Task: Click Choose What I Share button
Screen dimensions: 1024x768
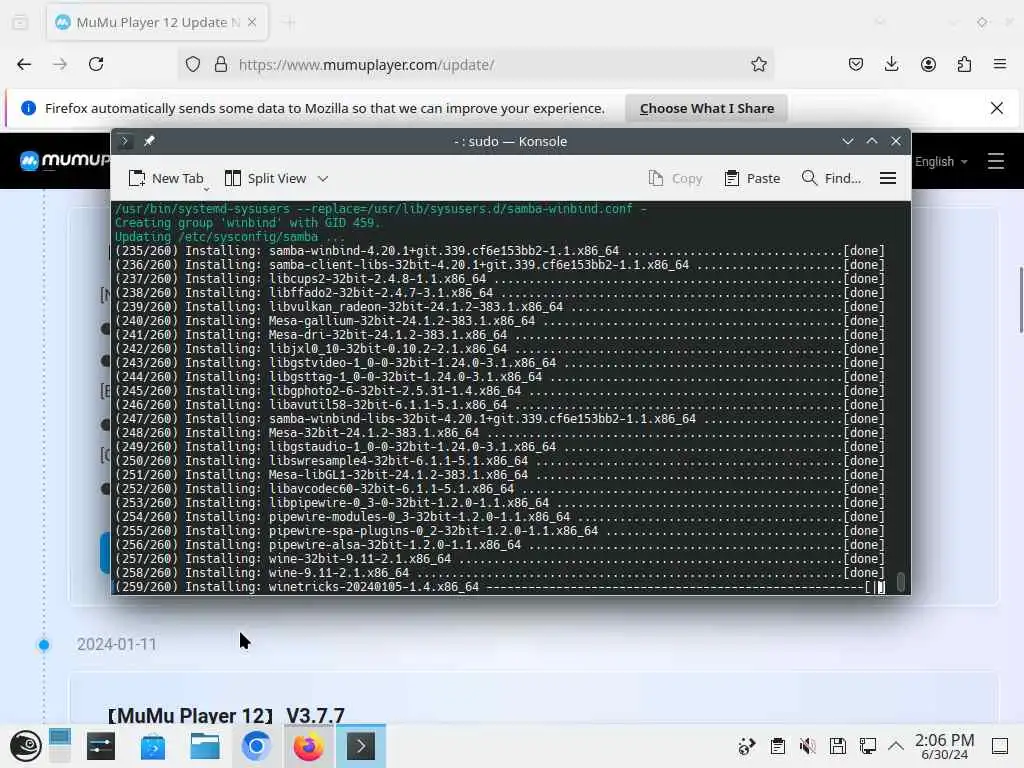Action: (x=706, y=108)
